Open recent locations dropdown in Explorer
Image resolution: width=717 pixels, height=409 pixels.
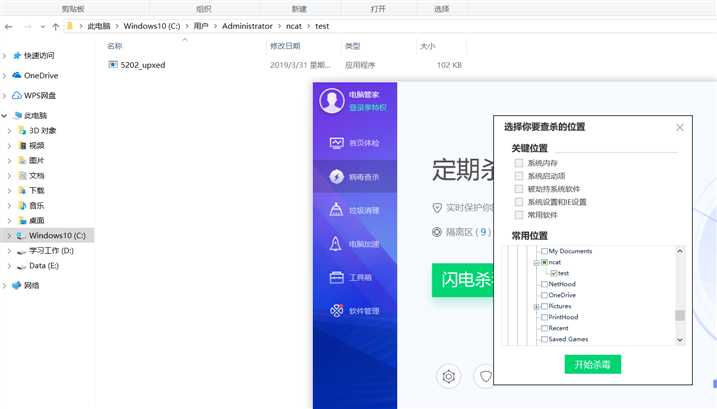pos(43,27)
